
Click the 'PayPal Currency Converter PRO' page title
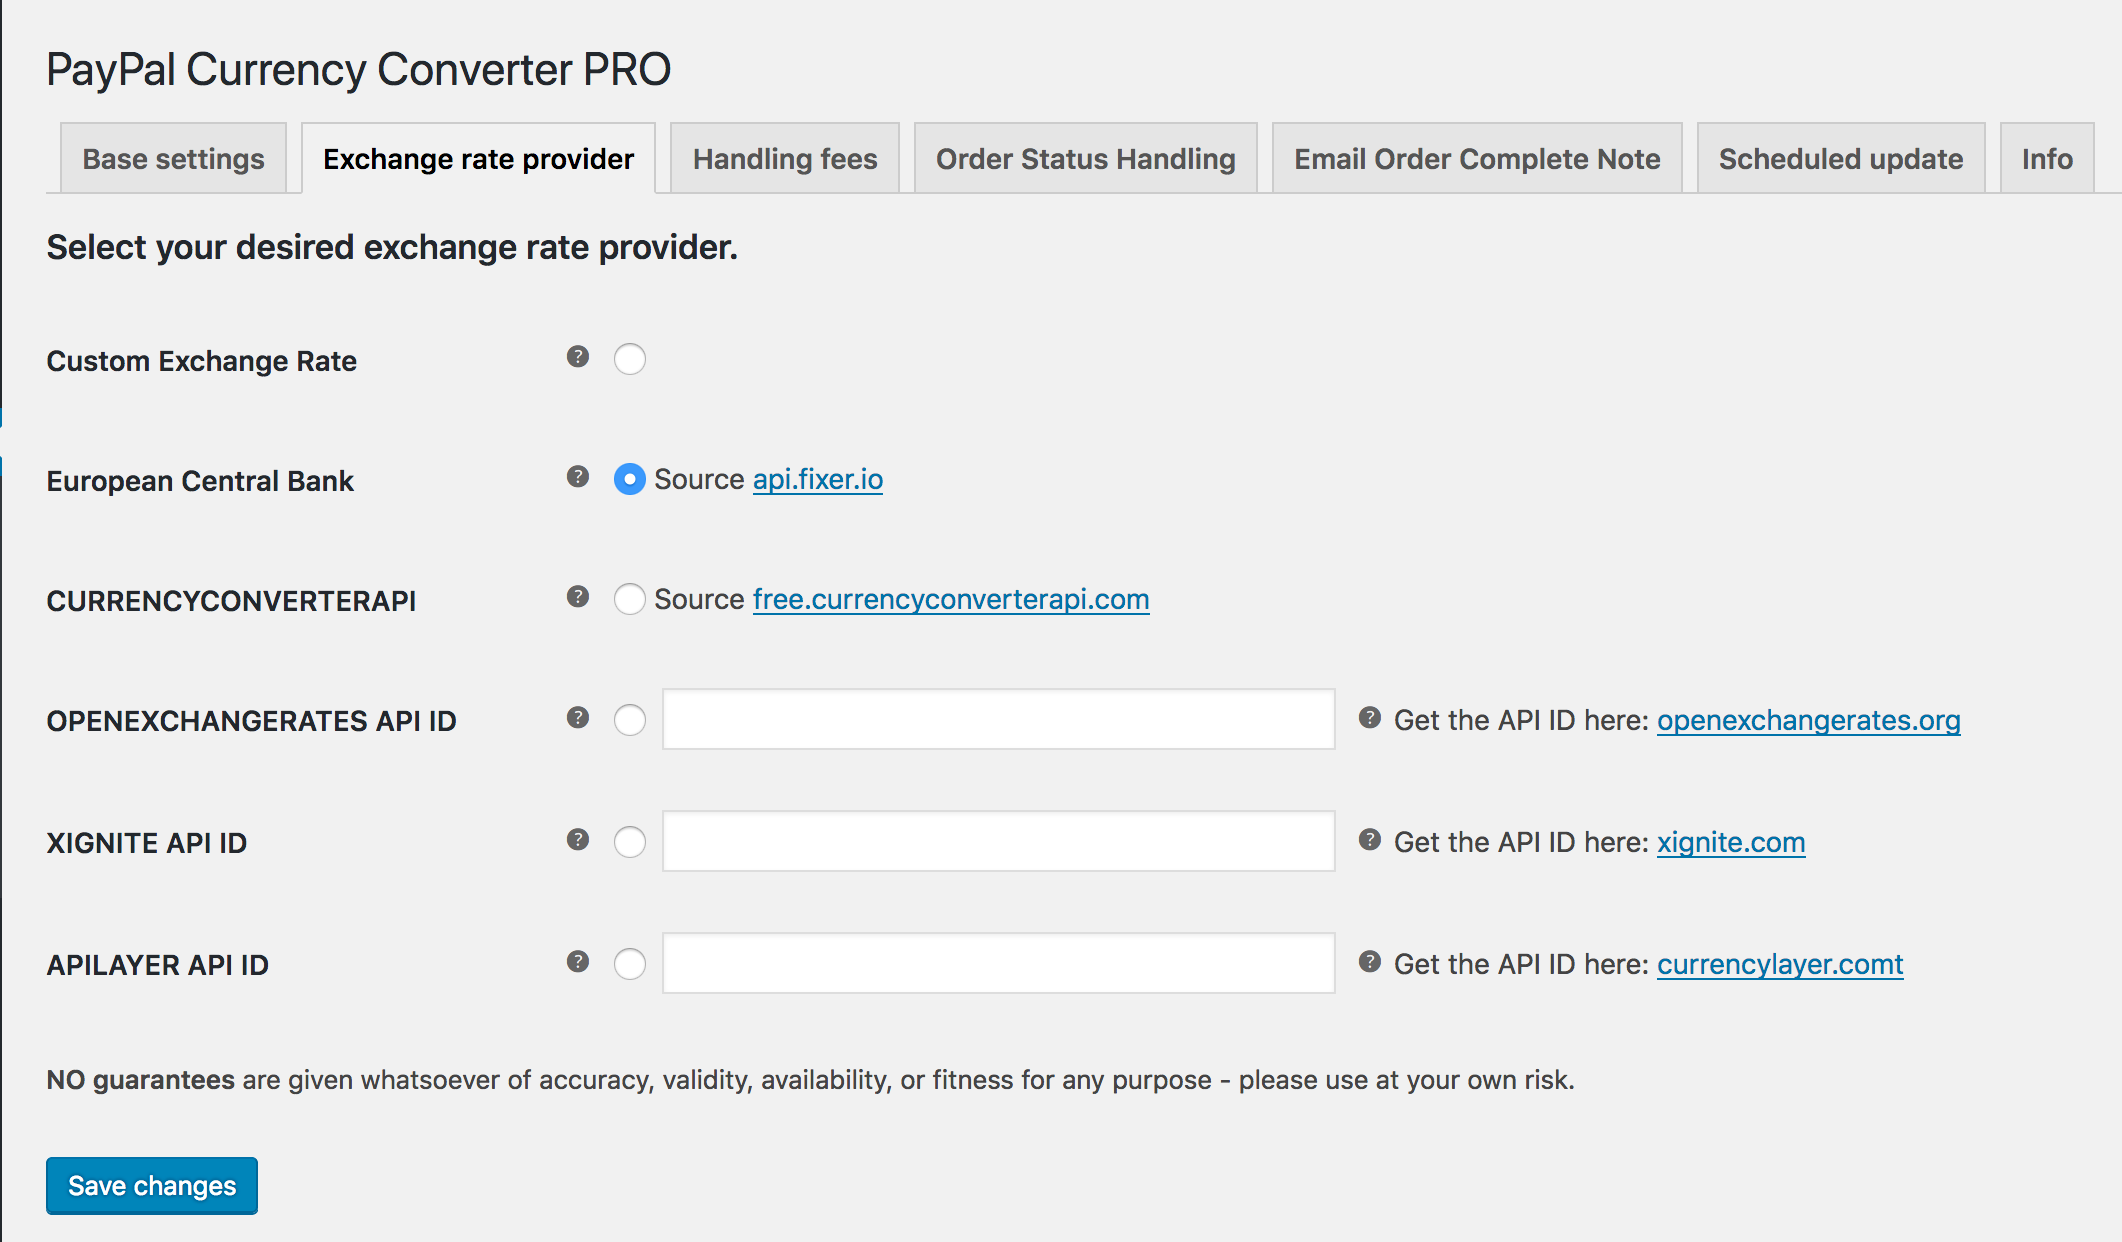(x=358, y=70)
